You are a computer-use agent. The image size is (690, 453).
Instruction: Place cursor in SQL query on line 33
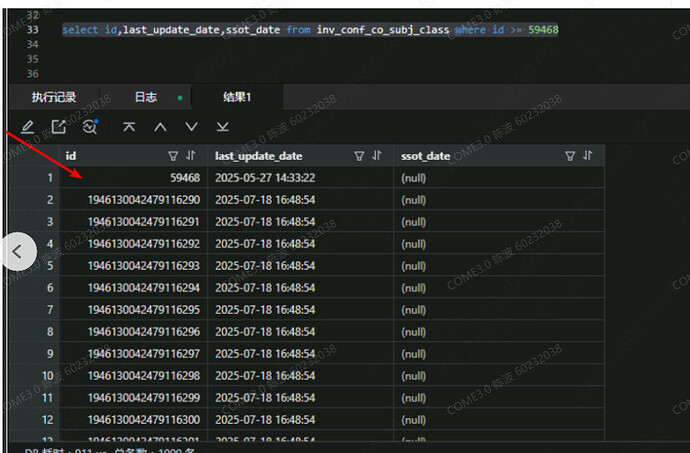(x=310, y=30)
